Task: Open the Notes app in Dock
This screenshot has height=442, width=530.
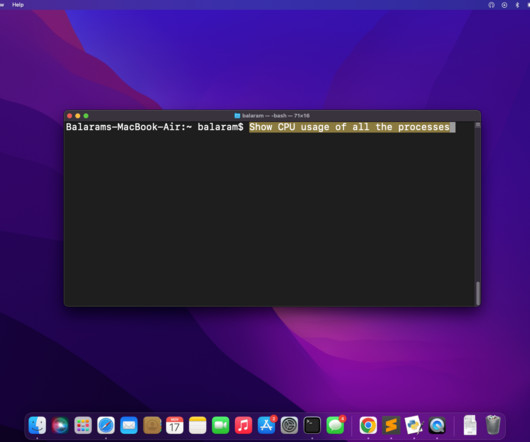Action: click(198, 425)
